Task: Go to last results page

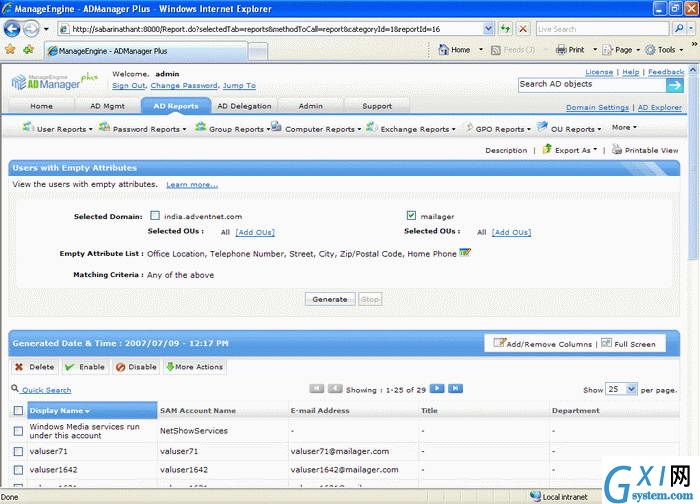Action: (455, 388)
